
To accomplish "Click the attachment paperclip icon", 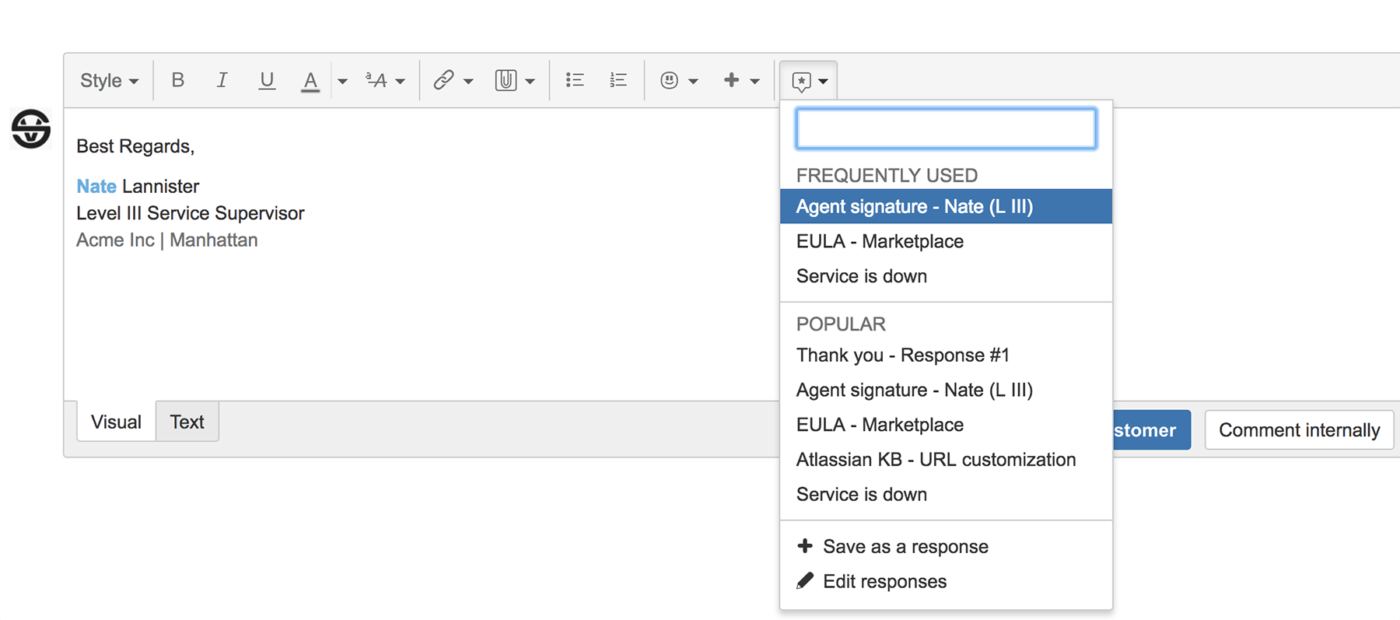I will tap(506, 81).
